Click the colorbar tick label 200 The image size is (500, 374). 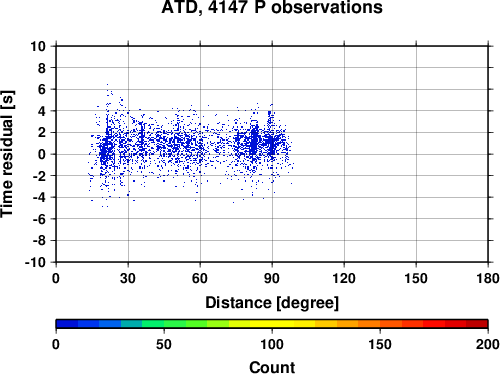488,344
